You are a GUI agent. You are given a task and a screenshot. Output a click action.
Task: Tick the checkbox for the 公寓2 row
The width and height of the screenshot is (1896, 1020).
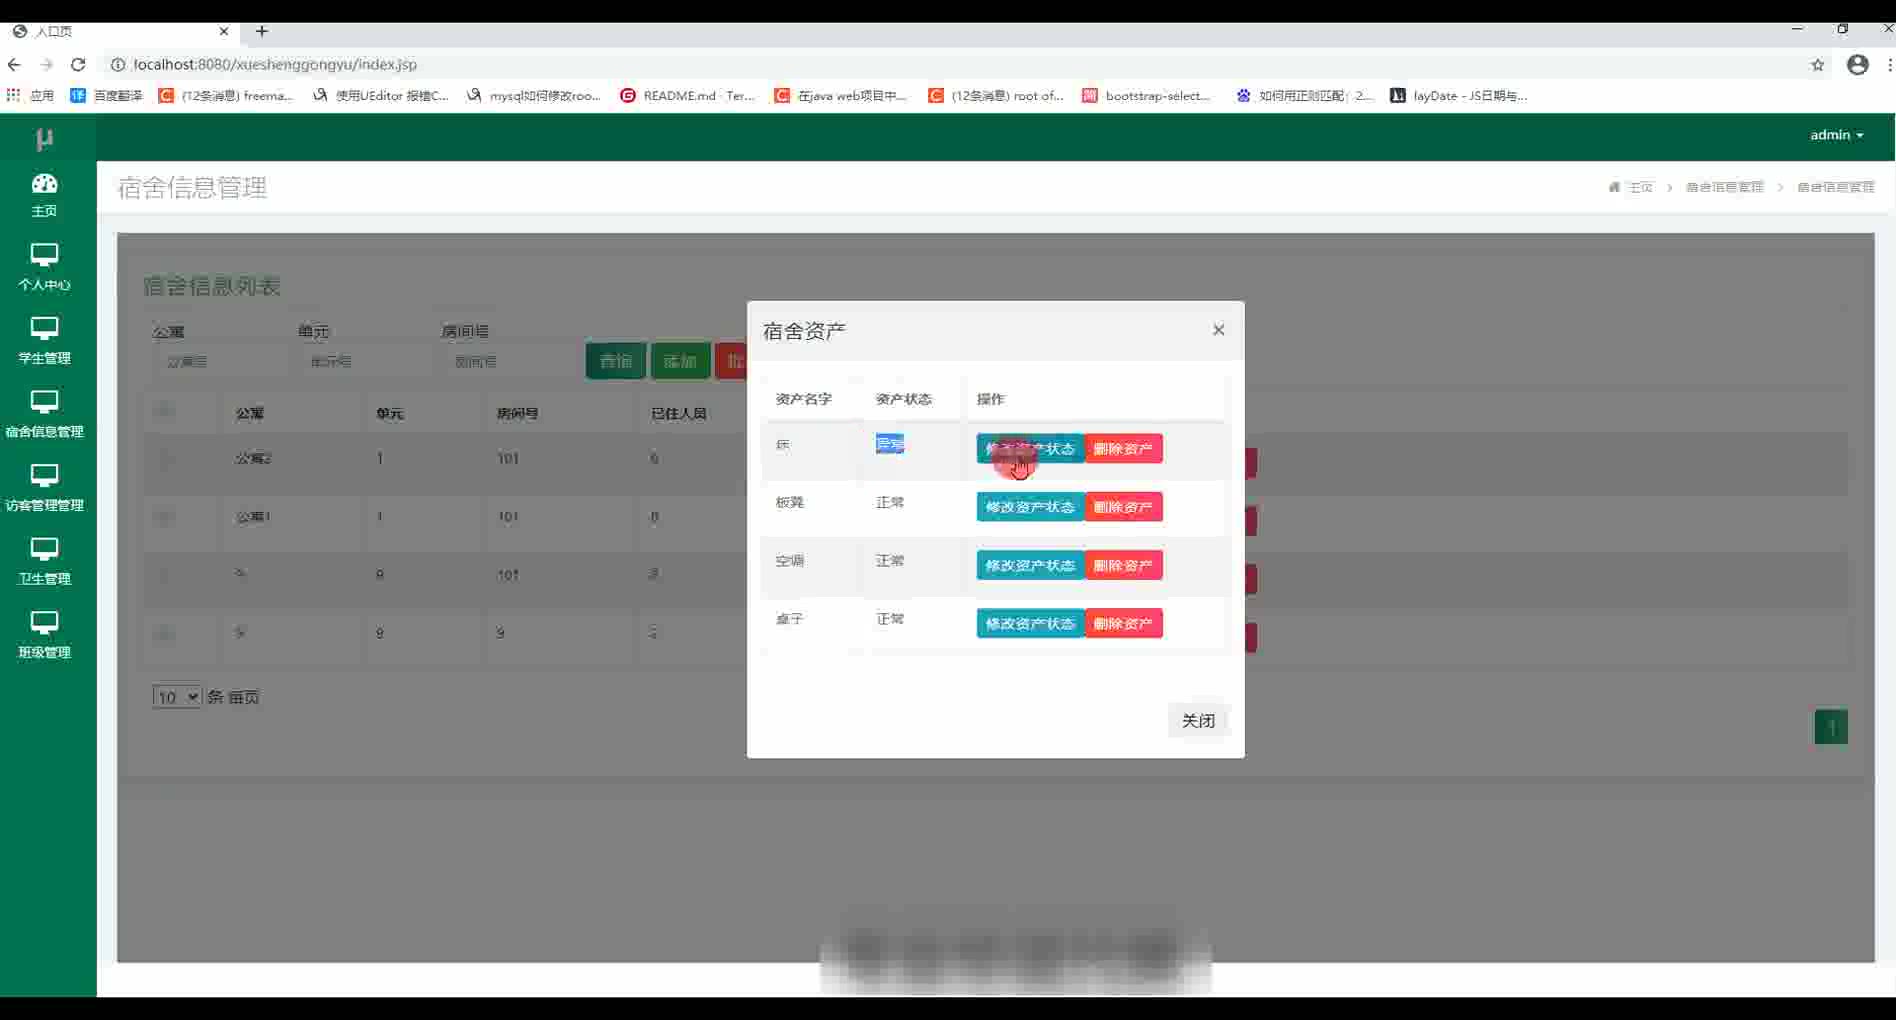tap(165, 458)
